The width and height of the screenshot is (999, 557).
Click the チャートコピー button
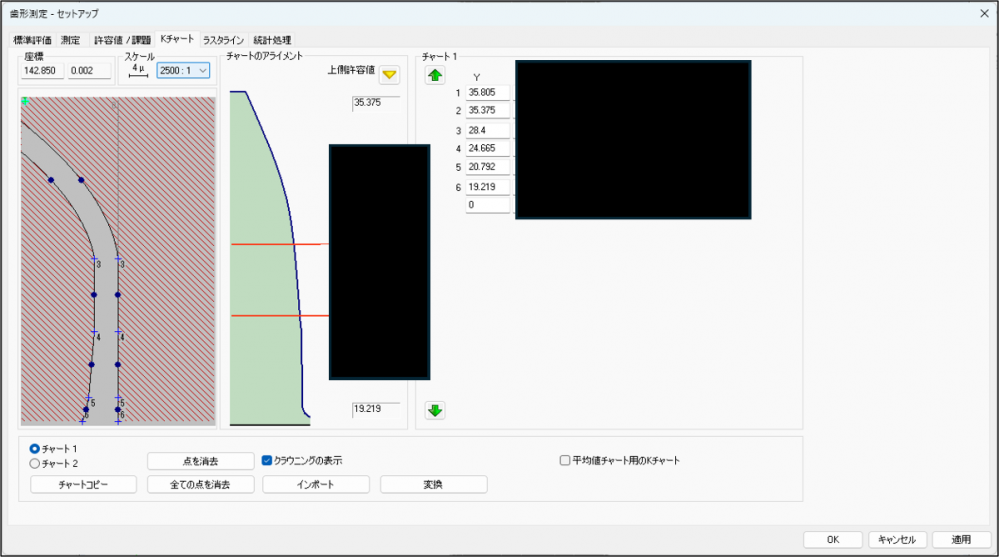[x=83, y=484]
